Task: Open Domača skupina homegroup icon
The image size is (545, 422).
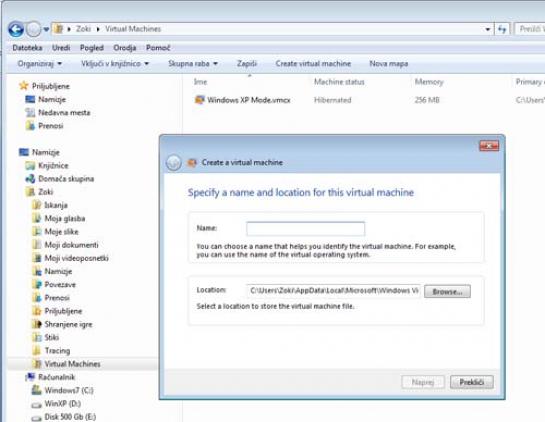Action: [30, 179]
